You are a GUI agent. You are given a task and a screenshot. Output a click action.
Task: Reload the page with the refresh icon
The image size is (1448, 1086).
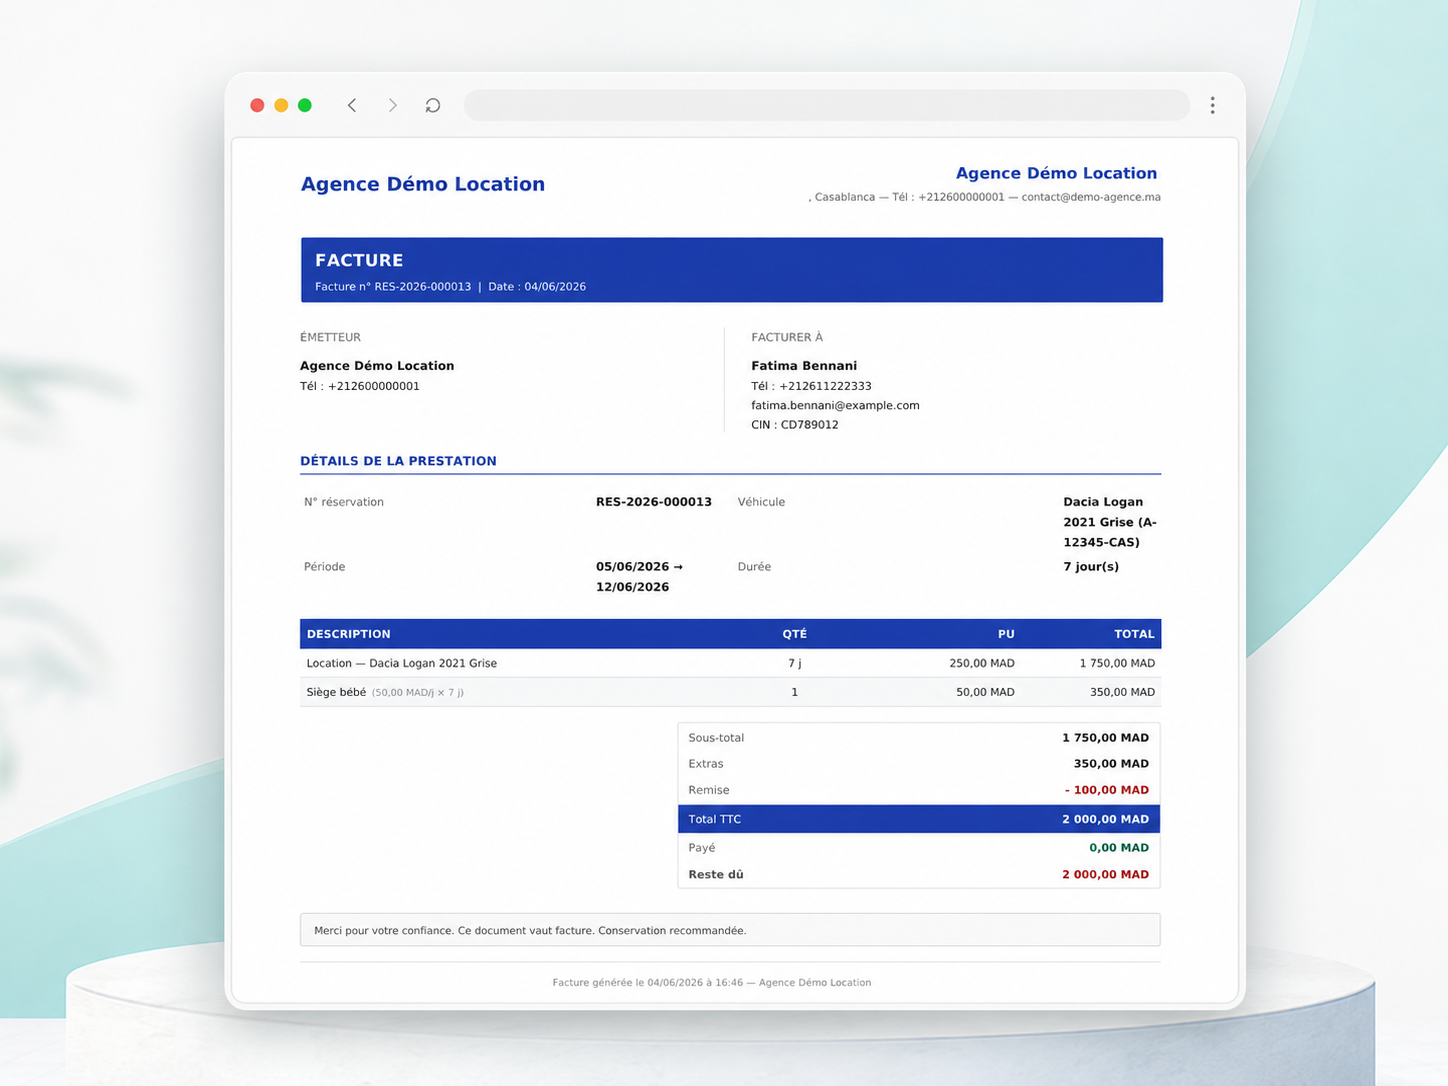[x=433, y=105]
